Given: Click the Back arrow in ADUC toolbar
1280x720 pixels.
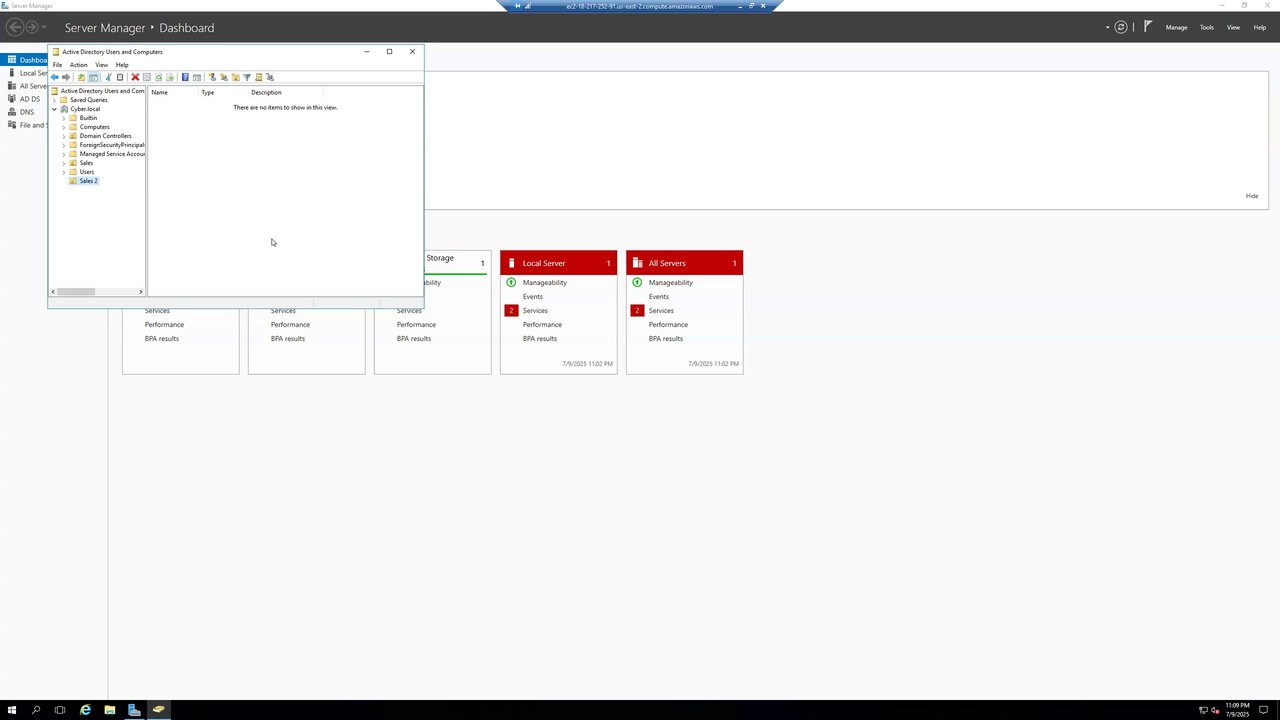Looking at the screenshot, I should 54,77.
